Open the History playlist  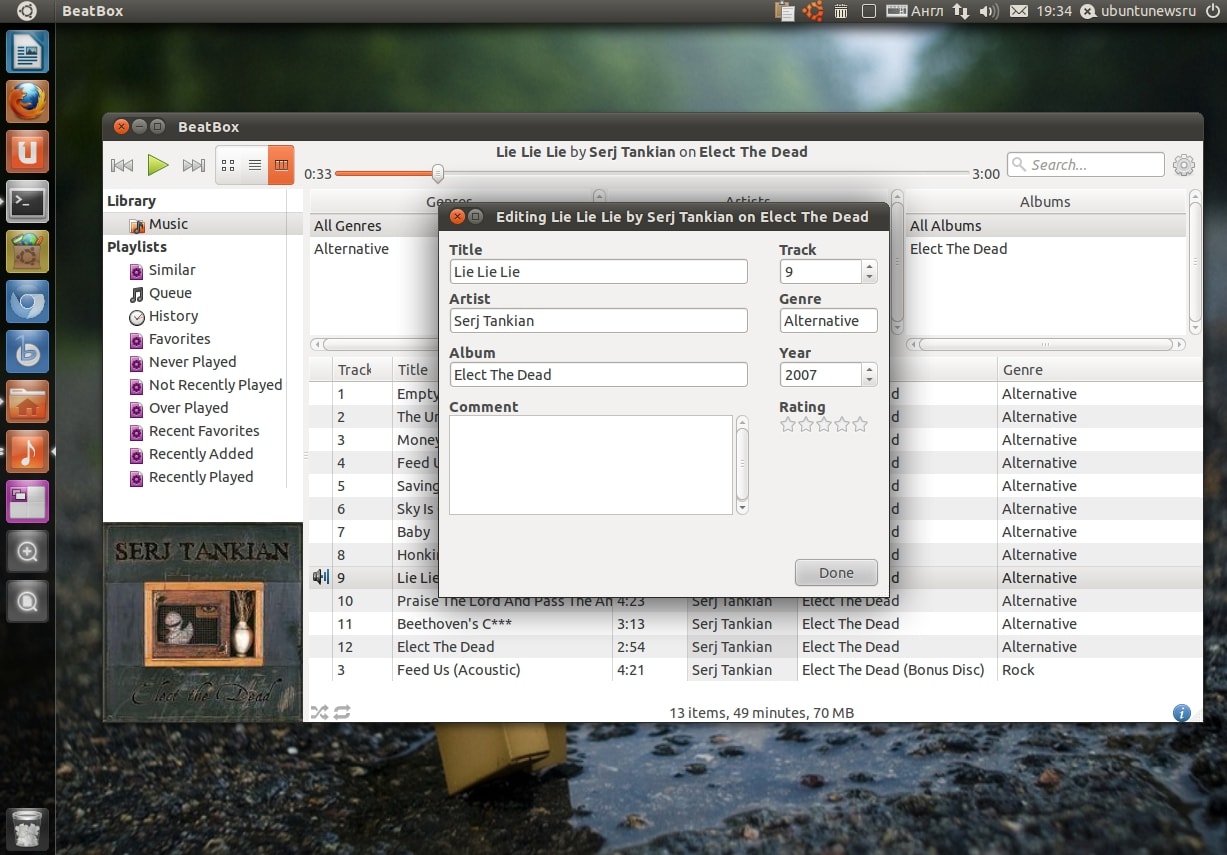173,316
